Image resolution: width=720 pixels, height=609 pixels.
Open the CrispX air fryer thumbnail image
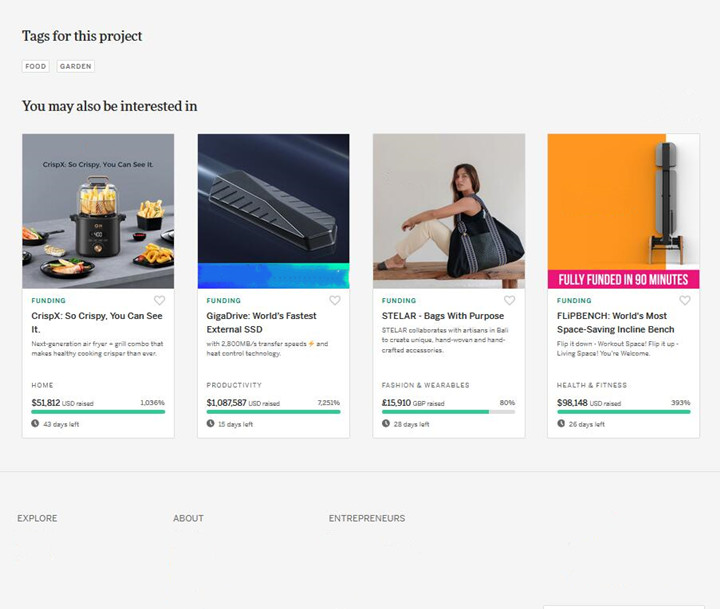(x=98, y=211)
